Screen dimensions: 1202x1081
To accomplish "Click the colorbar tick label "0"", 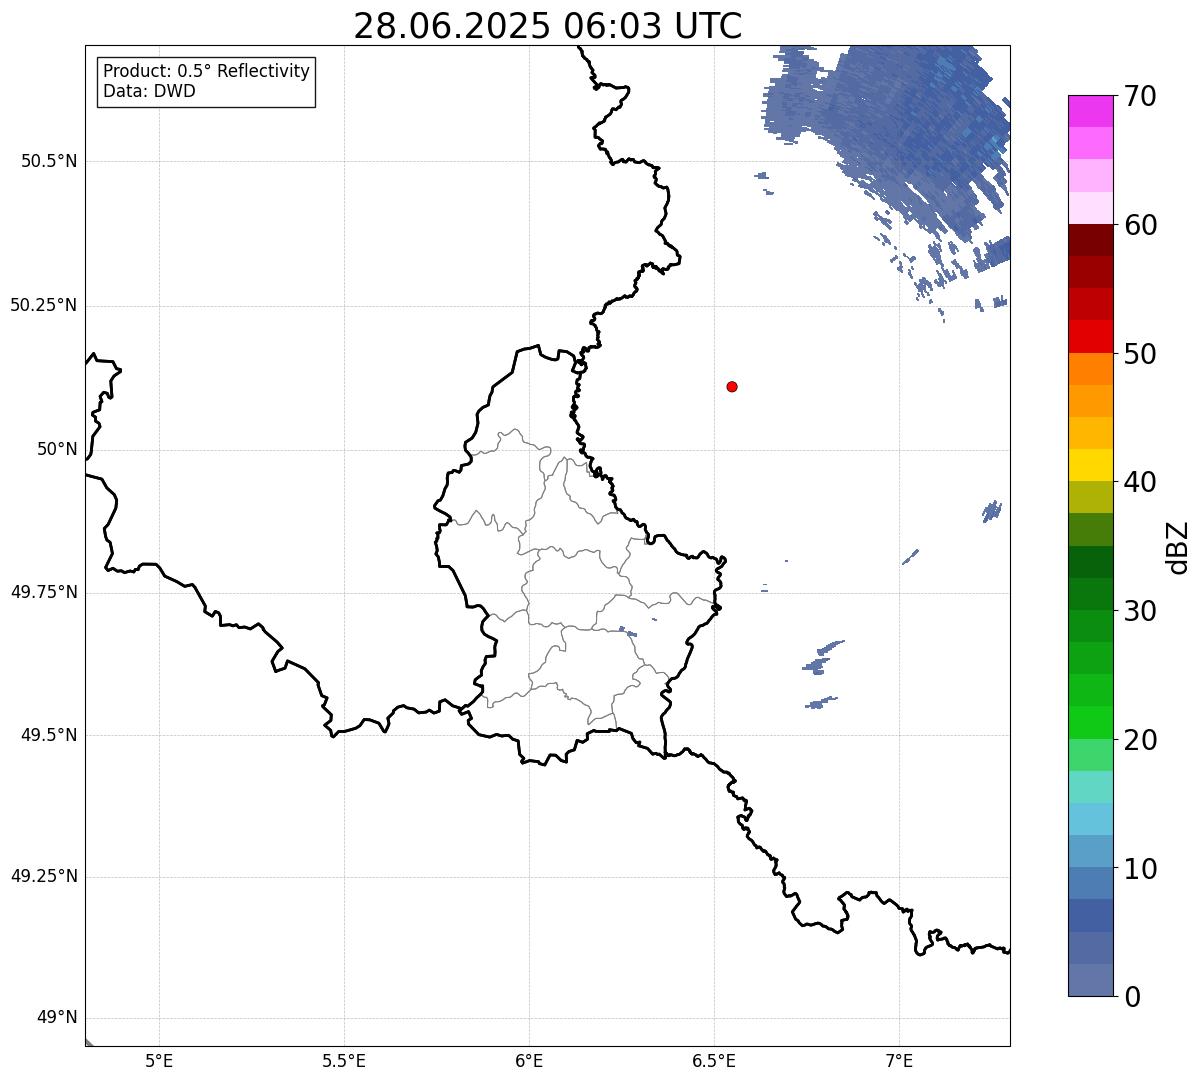I will point(1132,997).
